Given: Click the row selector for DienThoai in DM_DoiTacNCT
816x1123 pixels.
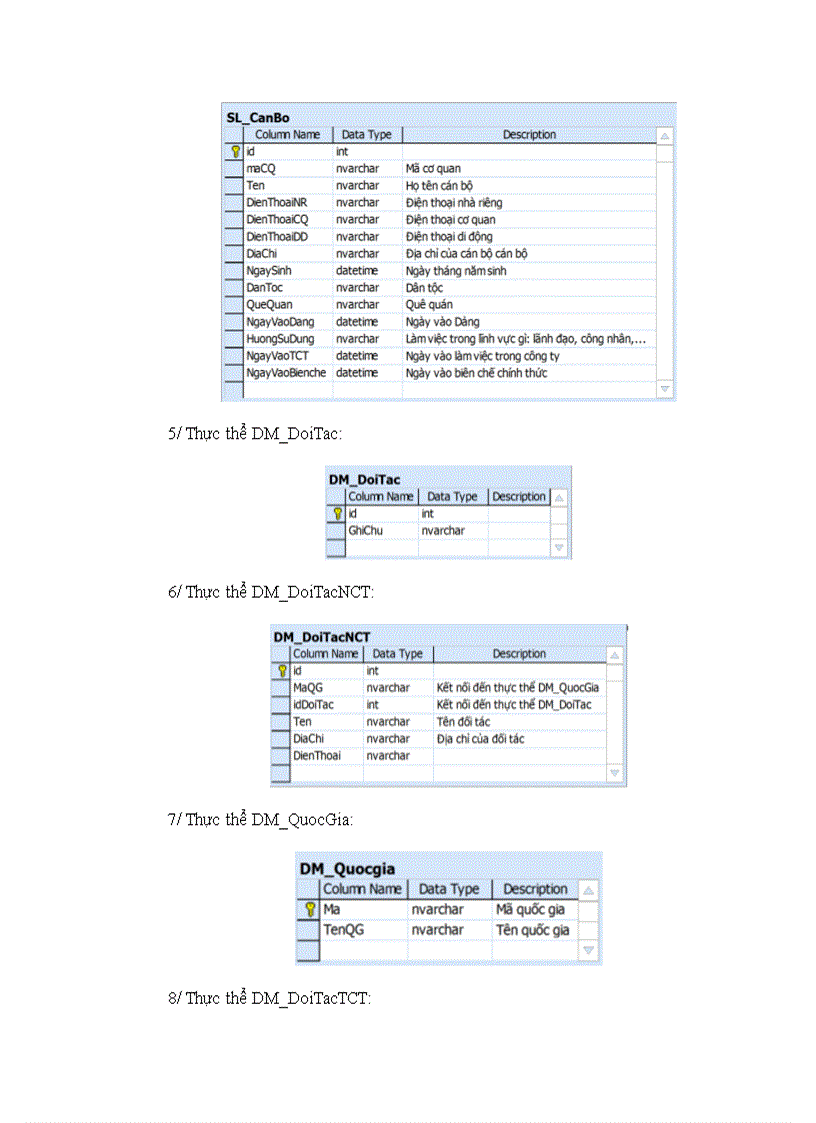Looking at the screenshot, I should coord(283,755).
